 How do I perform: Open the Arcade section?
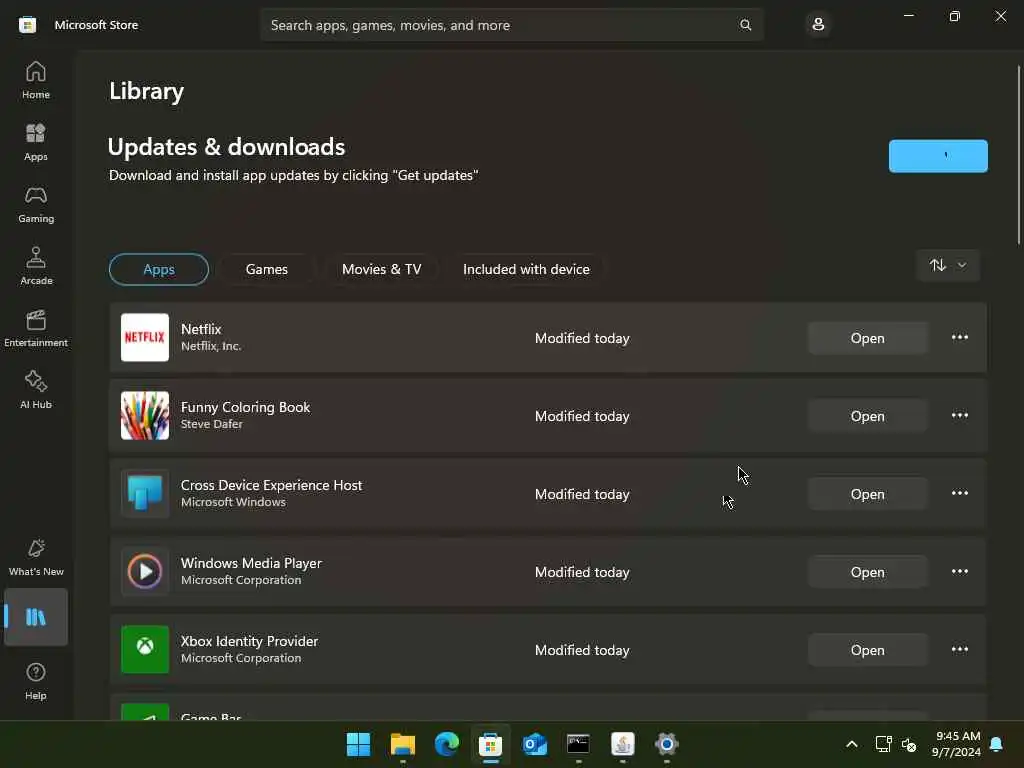point(36,266)
